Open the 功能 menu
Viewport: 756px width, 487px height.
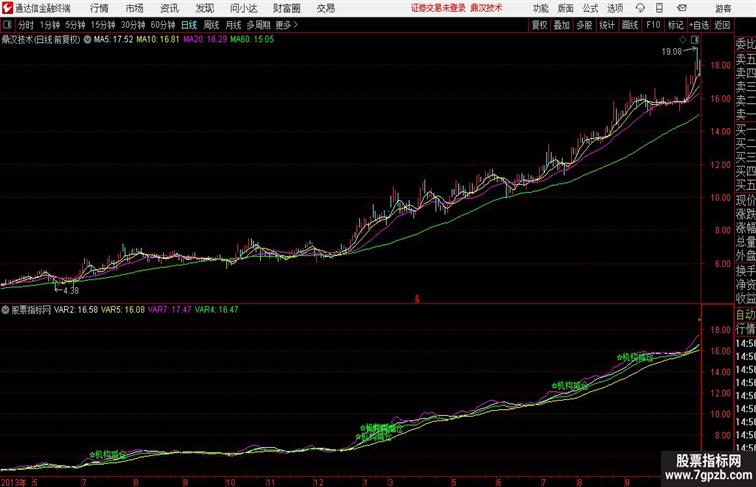point(540,8)
